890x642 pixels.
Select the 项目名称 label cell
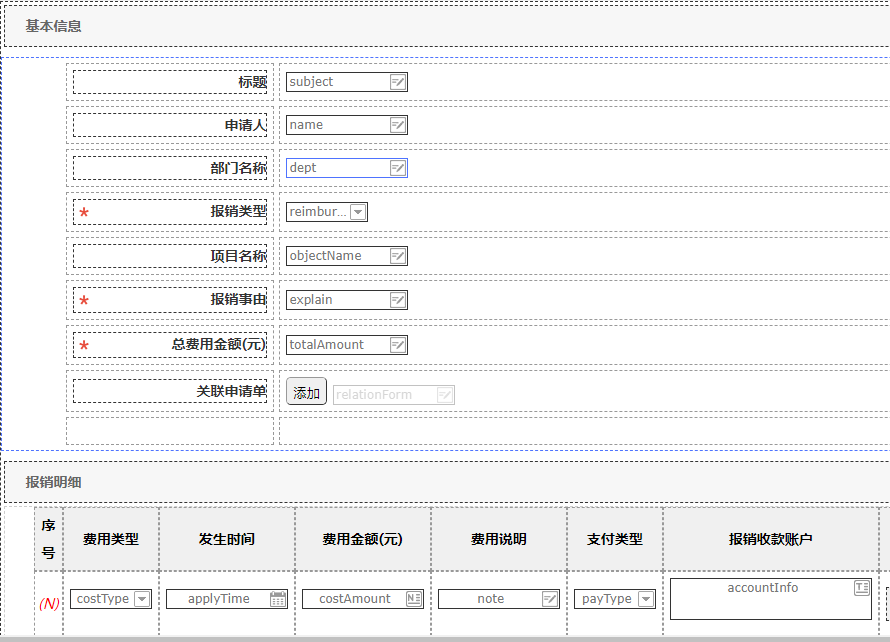pos(170,256)
